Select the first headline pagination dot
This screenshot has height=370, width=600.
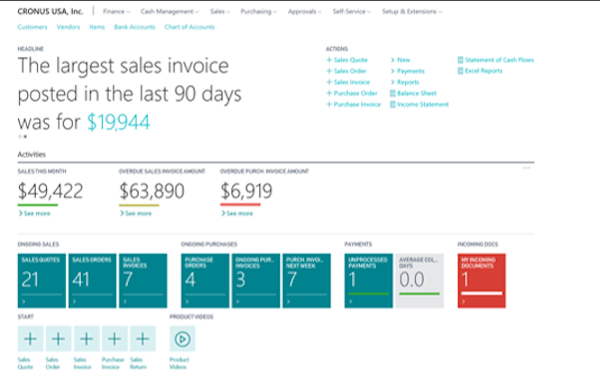click(x=20, y=137)
